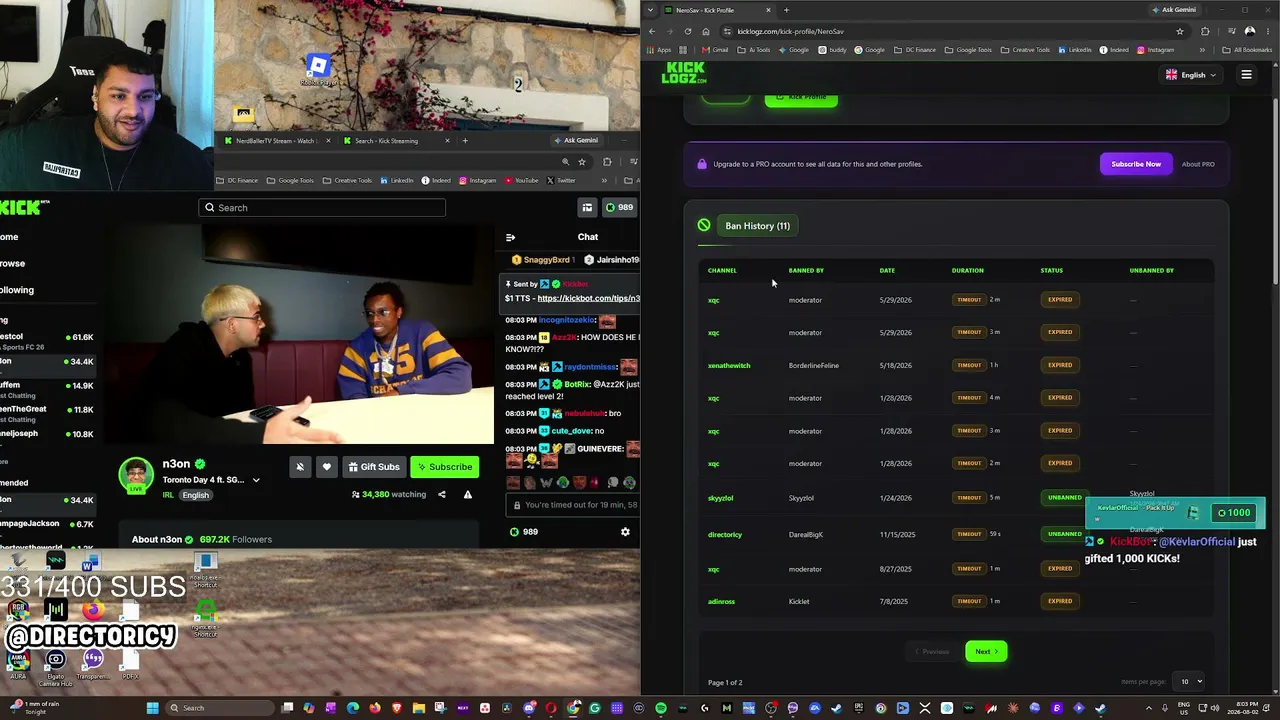Open n3on's channel avatar
This screenshot has width=1280, height=720.
(x=136, y=476)
